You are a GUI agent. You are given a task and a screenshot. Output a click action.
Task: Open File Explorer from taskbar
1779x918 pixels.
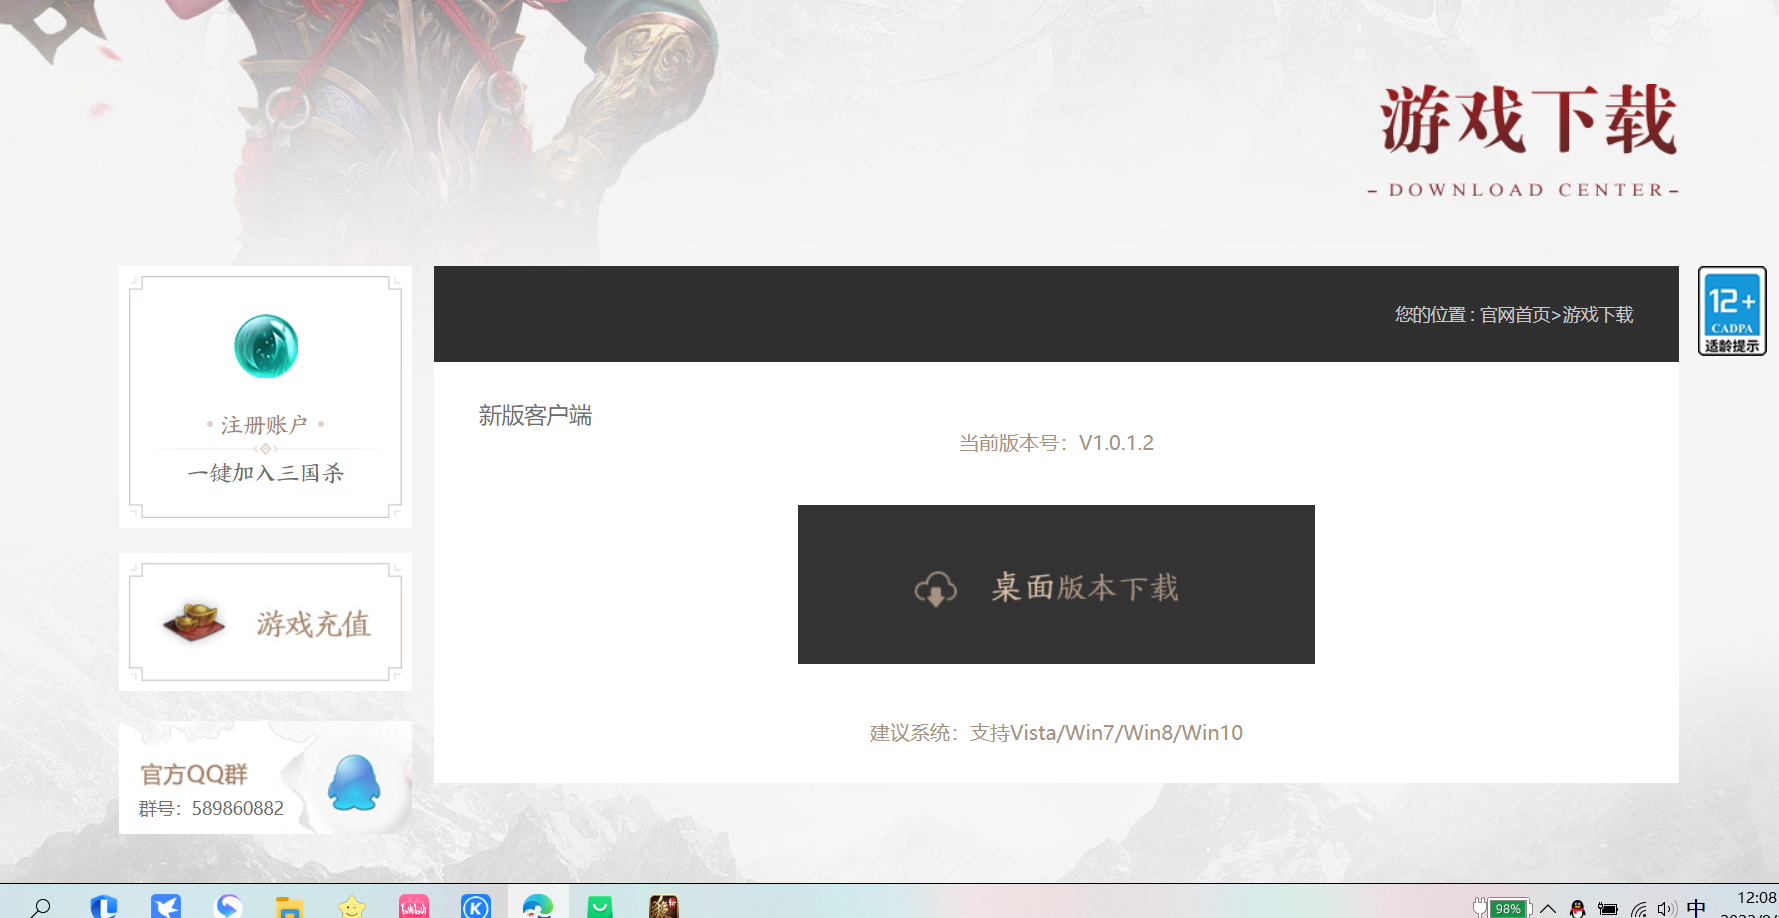[289, 907]
